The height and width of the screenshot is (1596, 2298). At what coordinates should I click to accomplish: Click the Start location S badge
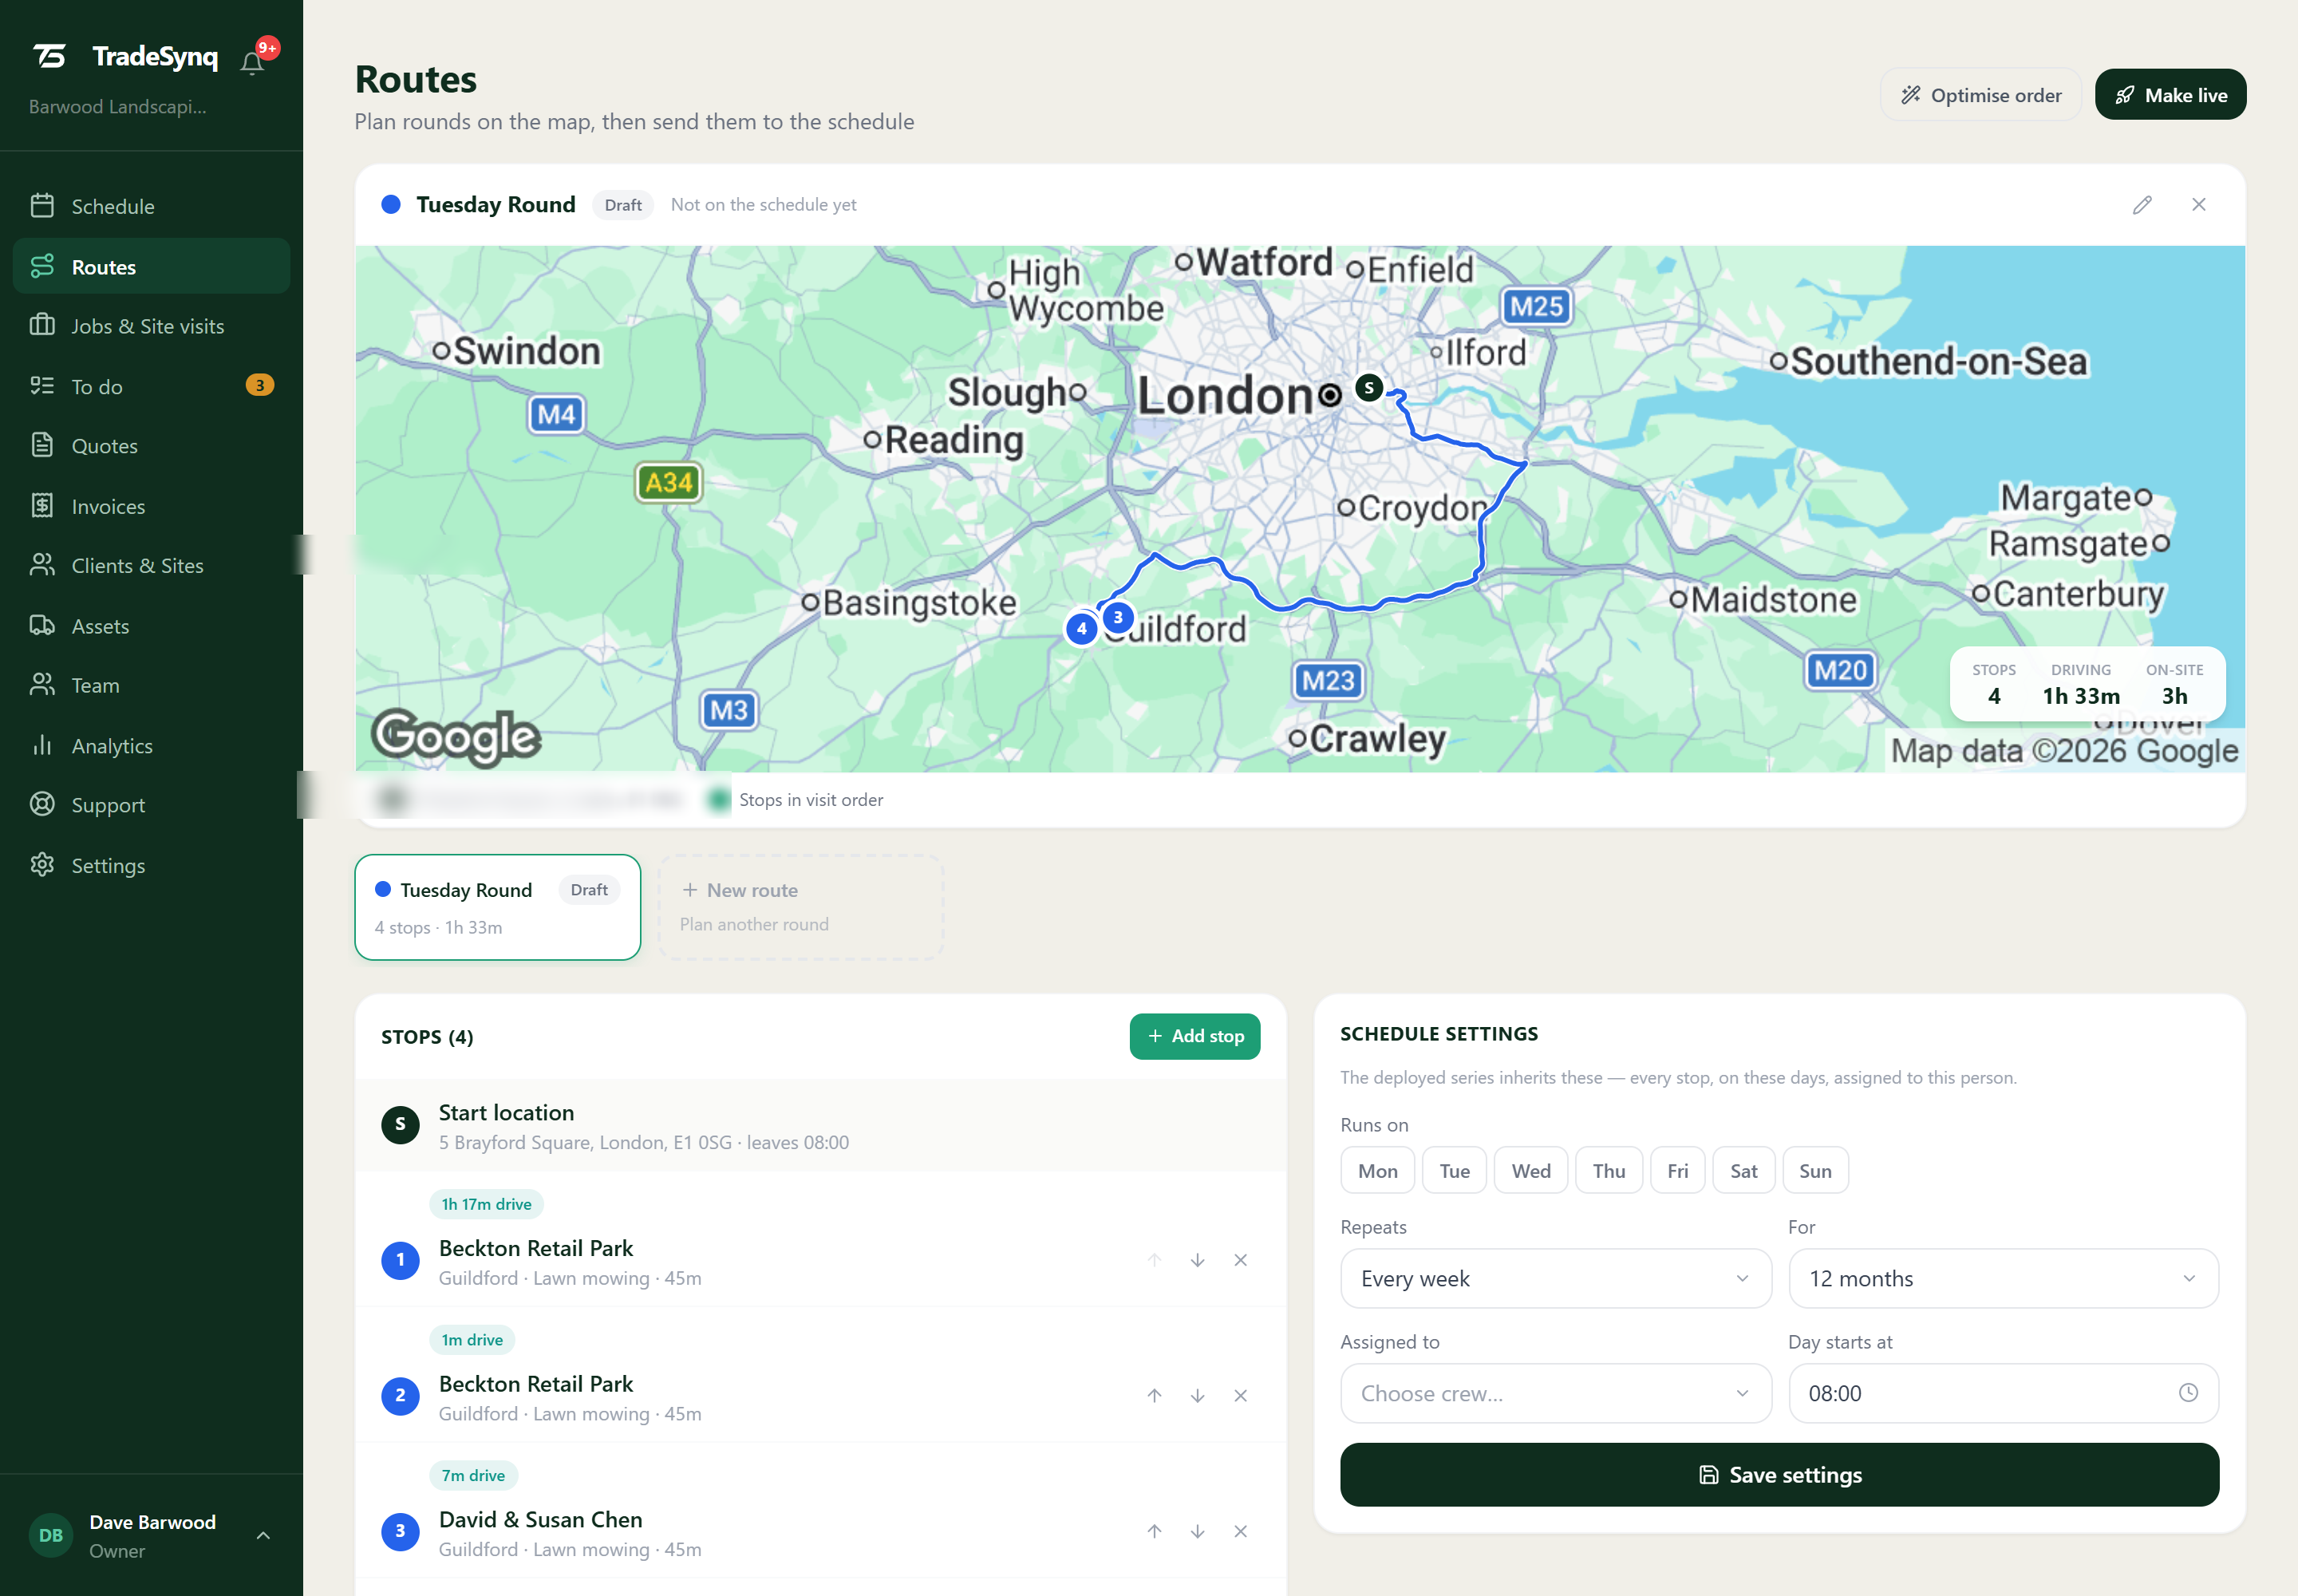click(400, 1124)
